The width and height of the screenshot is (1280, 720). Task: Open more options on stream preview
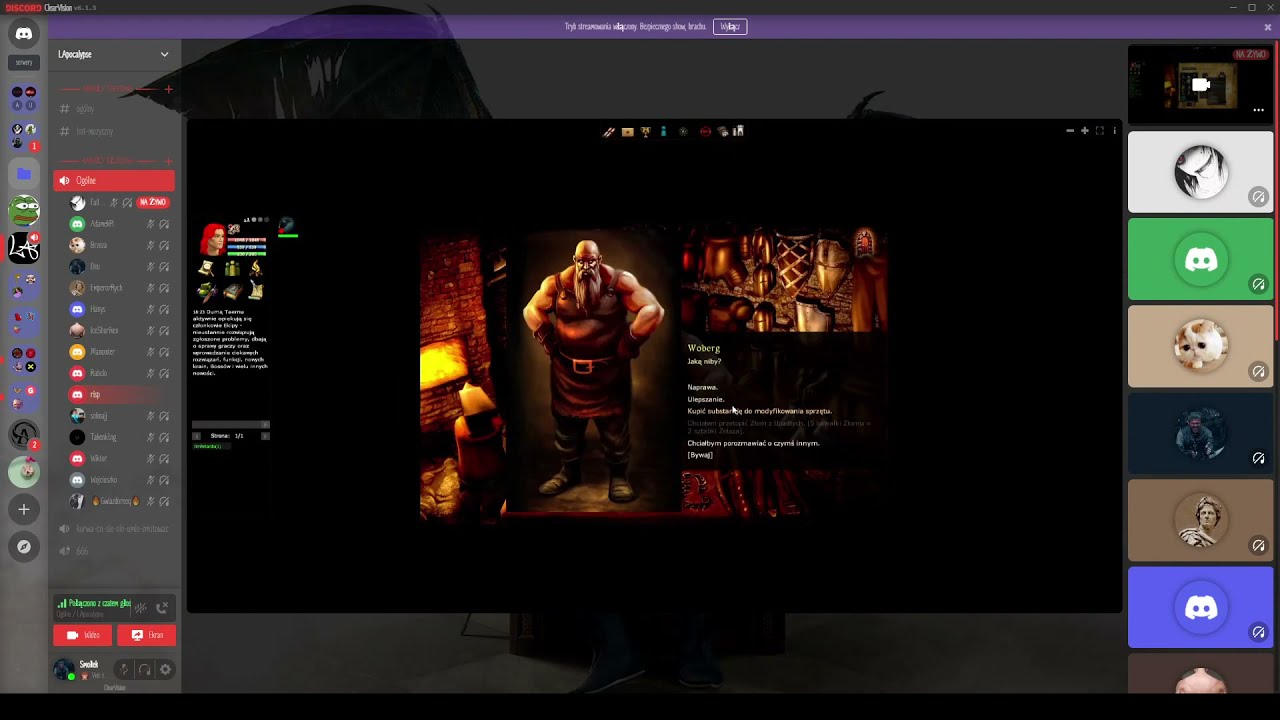(1259, 110)
